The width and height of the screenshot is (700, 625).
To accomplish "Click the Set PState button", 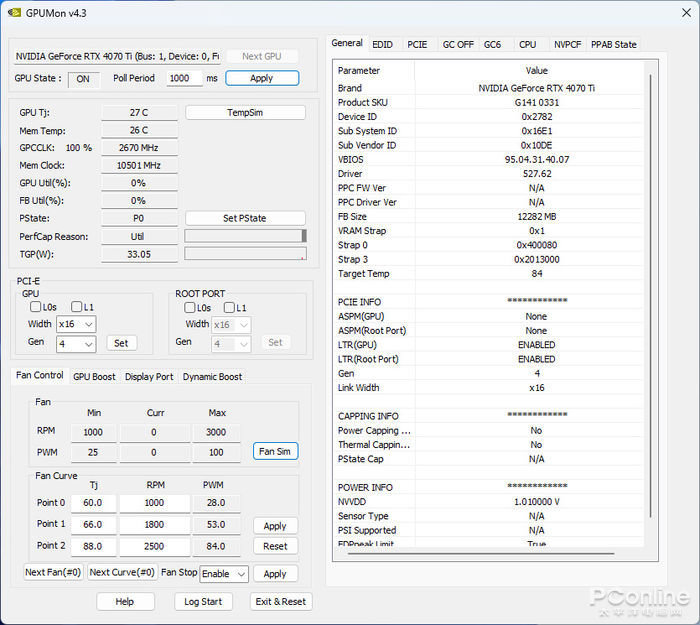I will (x=245, y=218).
